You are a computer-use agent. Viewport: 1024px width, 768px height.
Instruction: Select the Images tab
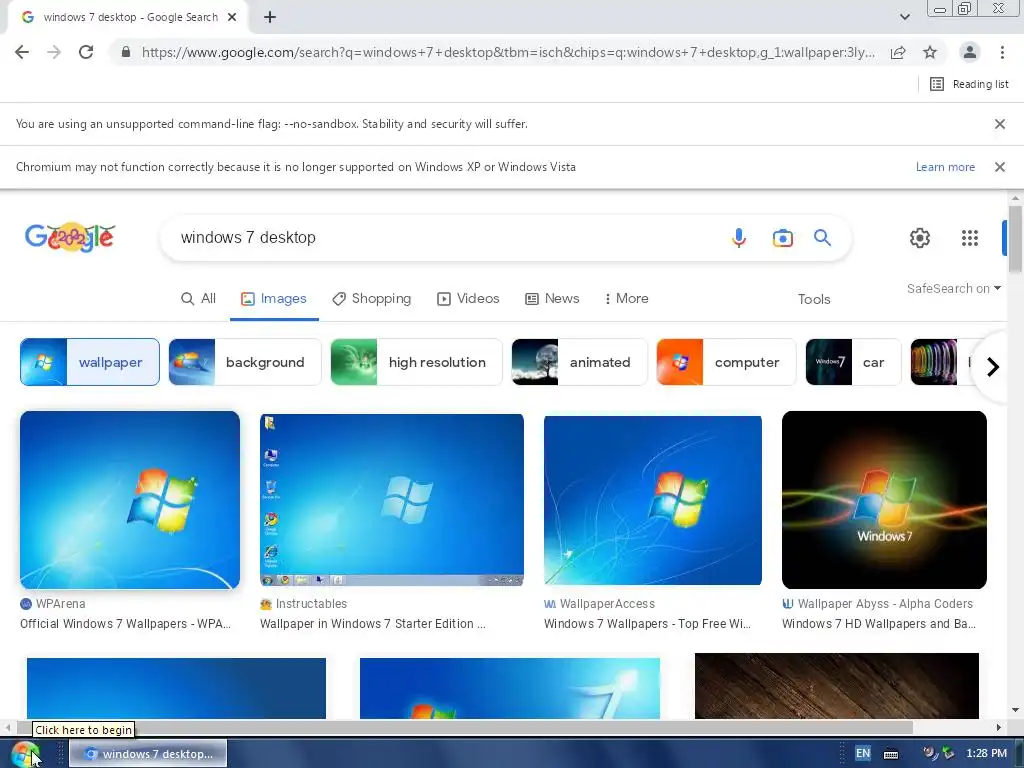click(x=274, y=298)
